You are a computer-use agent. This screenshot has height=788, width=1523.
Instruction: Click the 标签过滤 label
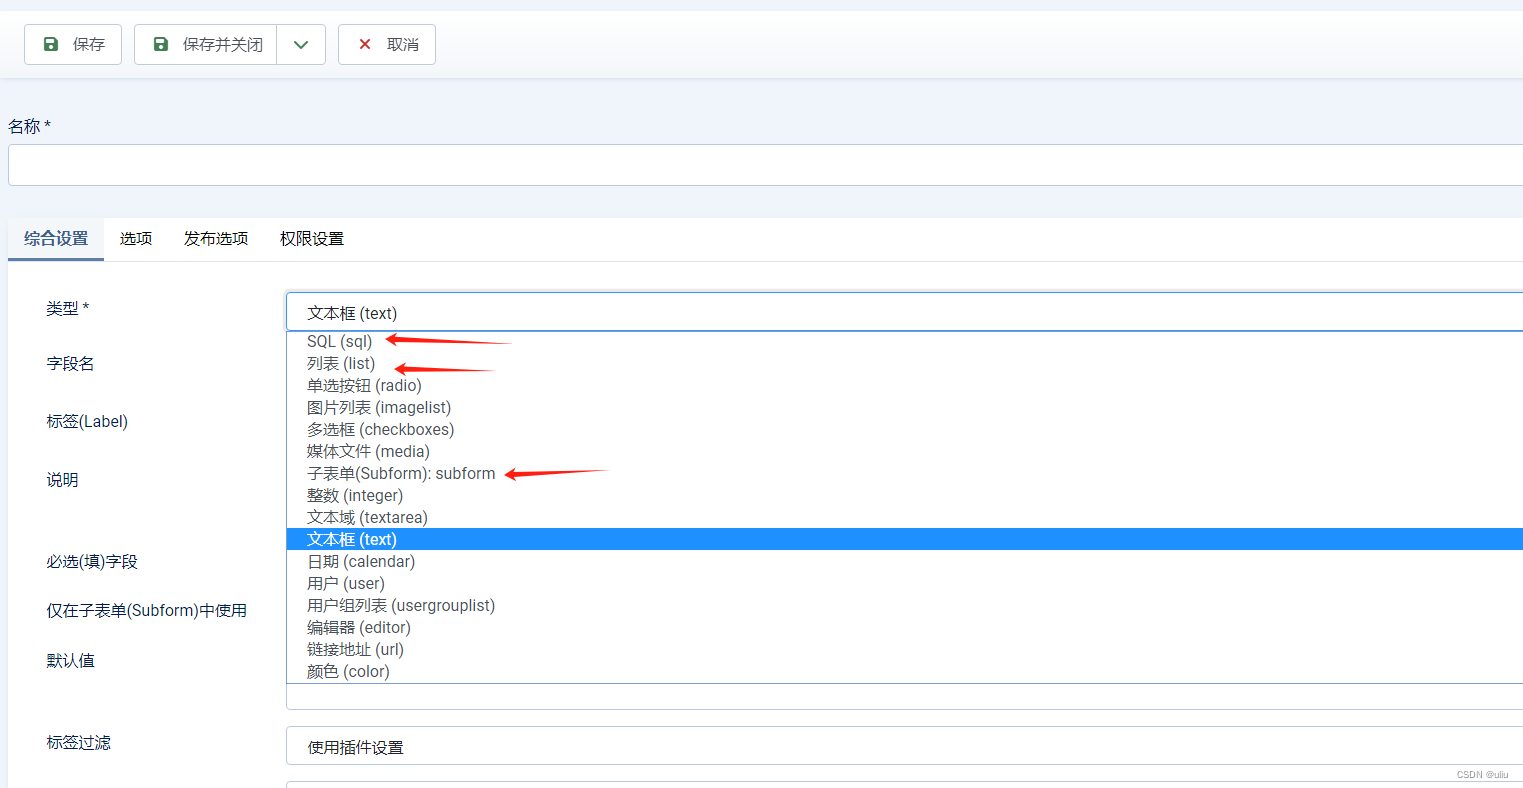click(78, 743)
